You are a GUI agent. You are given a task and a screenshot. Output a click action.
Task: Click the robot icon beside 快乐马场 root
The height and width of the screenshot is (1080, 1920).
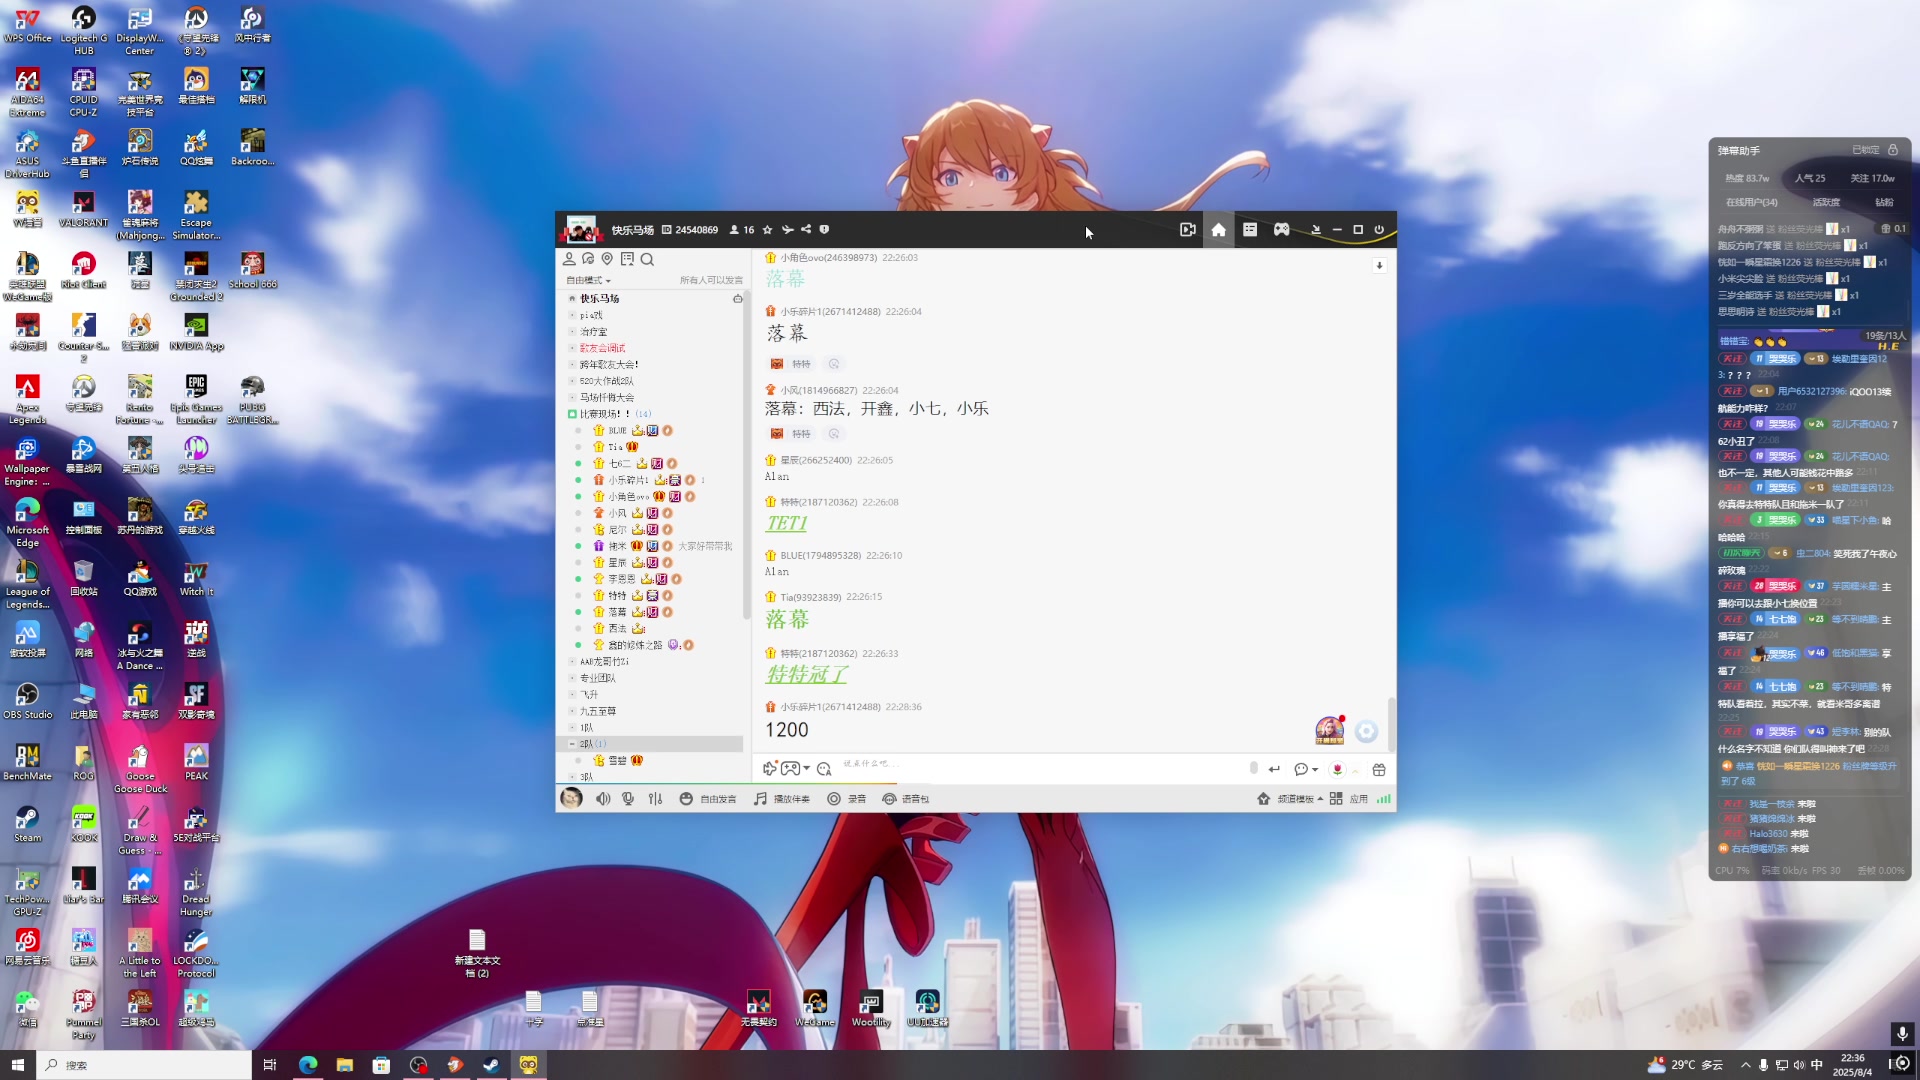[x=738, y=299]
